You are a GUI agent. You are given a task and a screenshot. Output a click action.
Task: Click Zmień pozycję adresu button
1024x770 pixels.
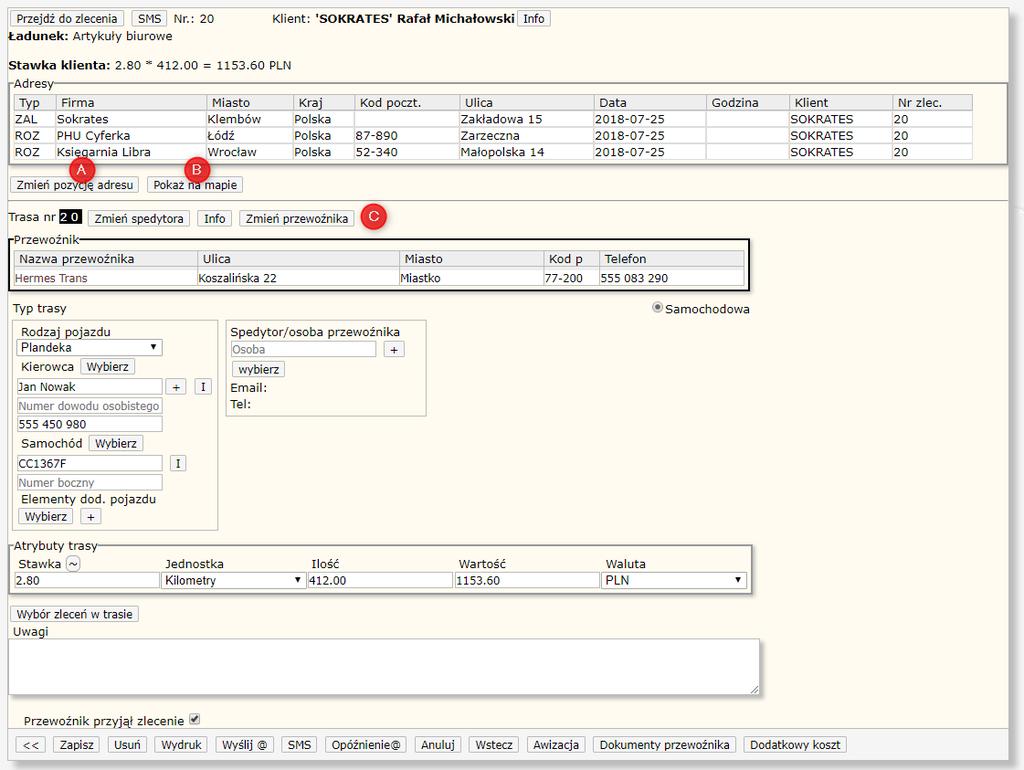tap(74, 185)
